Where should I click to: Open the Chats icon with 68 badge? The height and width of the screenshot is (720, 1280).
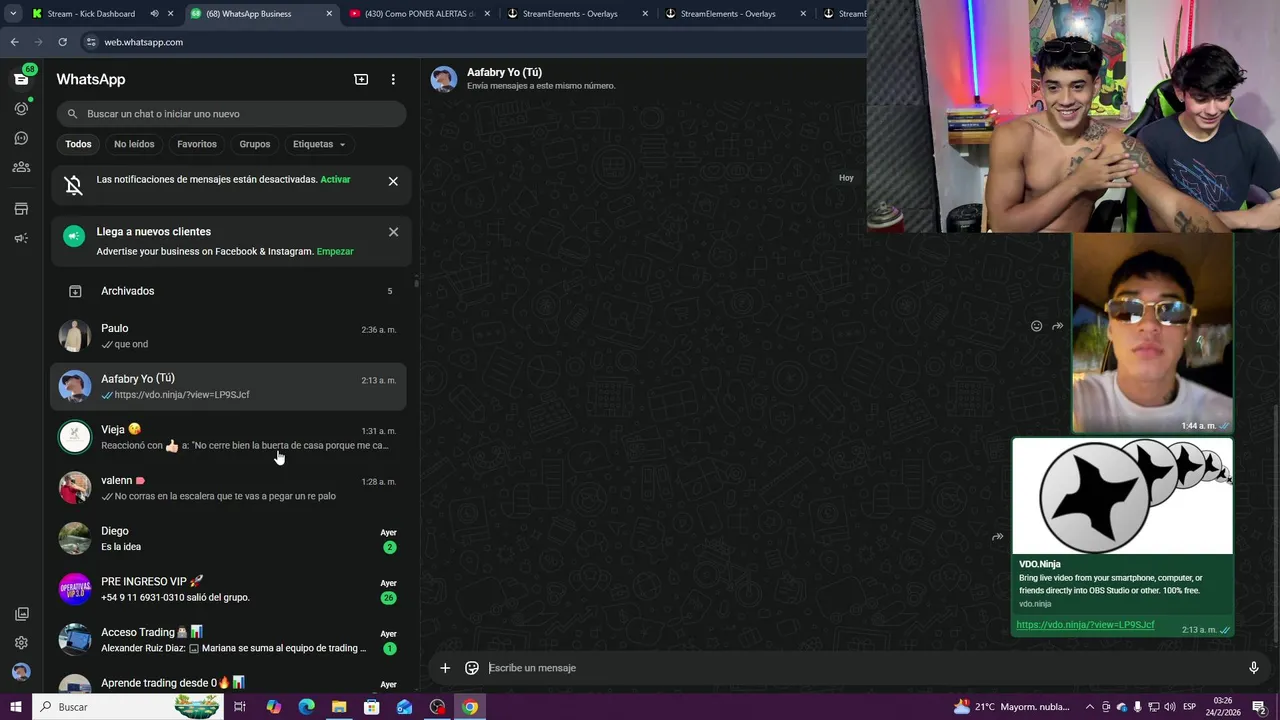[21, 78]
